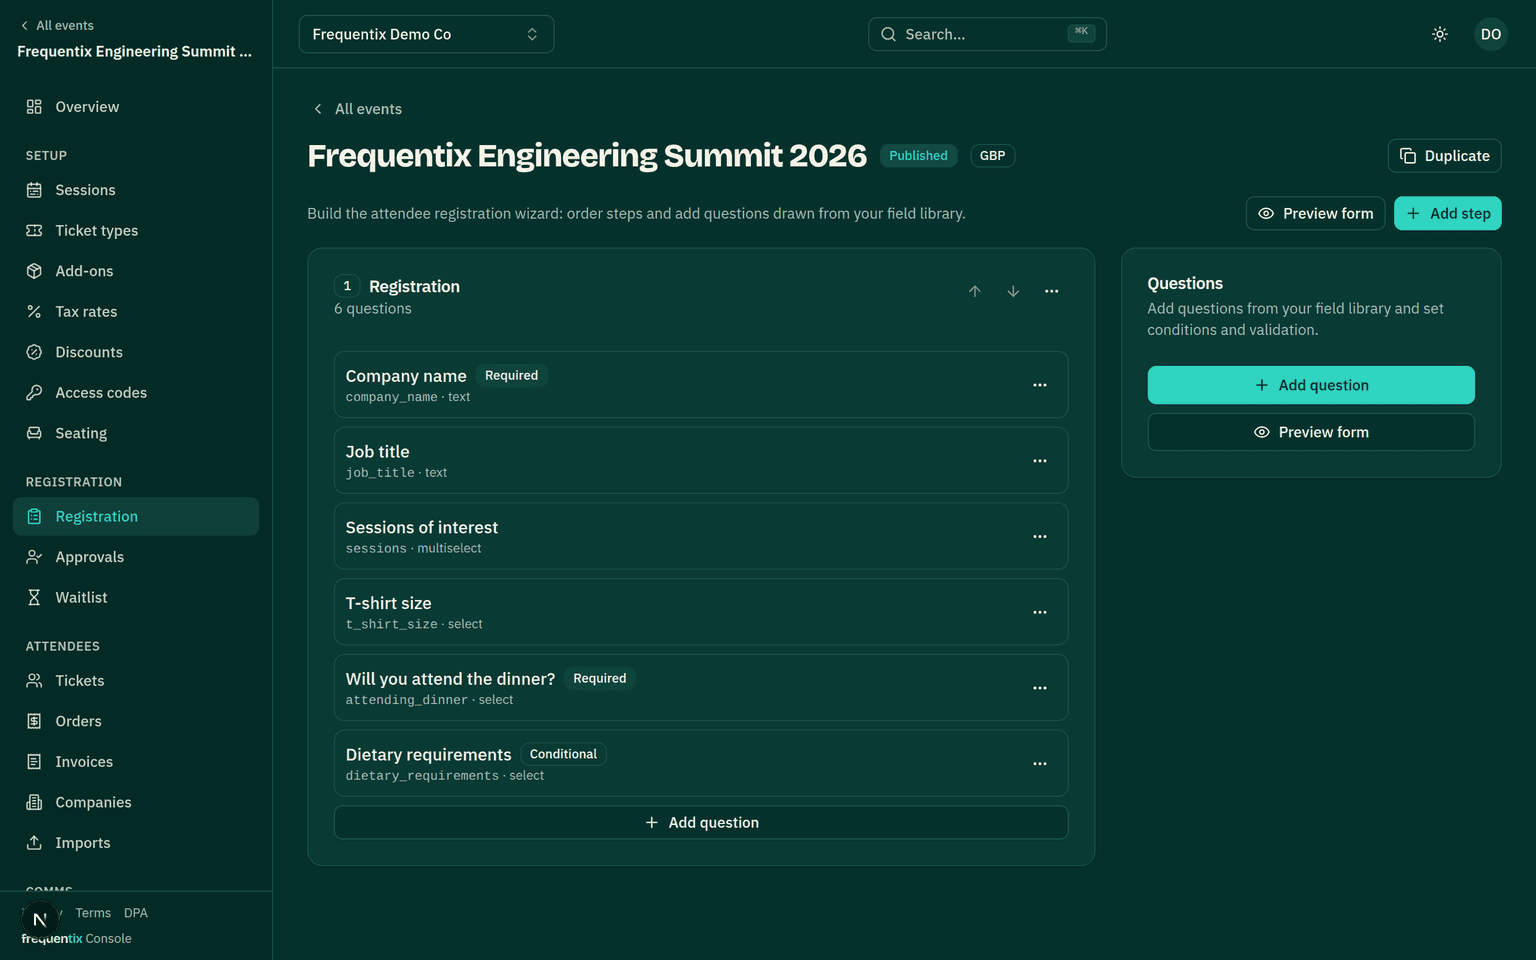Click the Sessions calendar icon
Viewport: 1536px width, 960px height.
pos(34,190)
